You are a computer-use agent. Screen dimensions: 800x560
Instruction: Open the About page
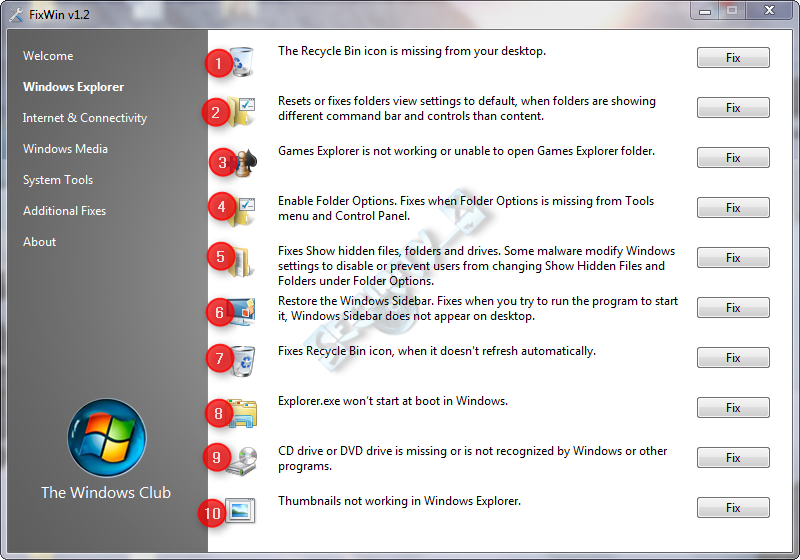(39, 242)
